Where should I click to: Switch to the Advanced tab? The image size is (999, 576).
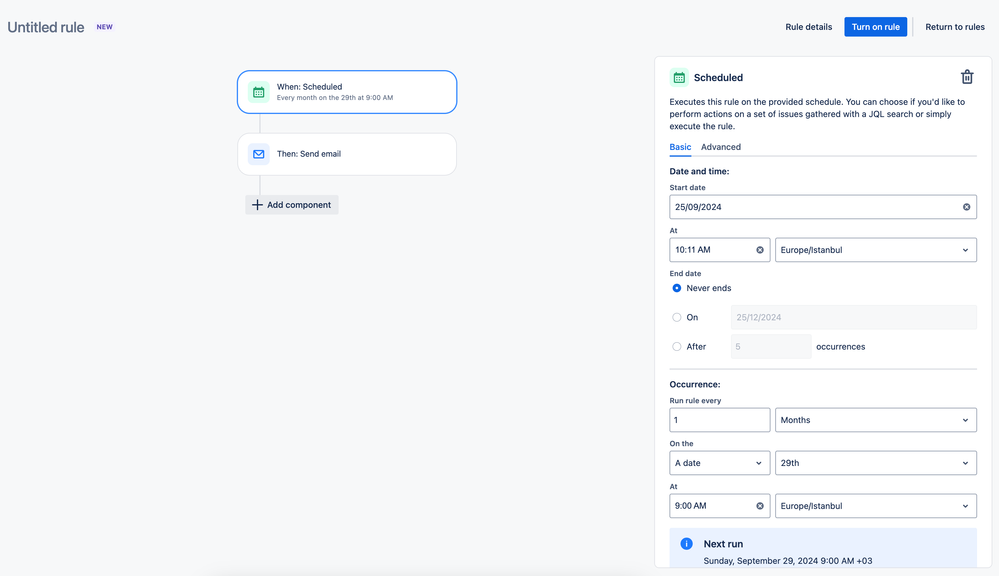point(721,147)
